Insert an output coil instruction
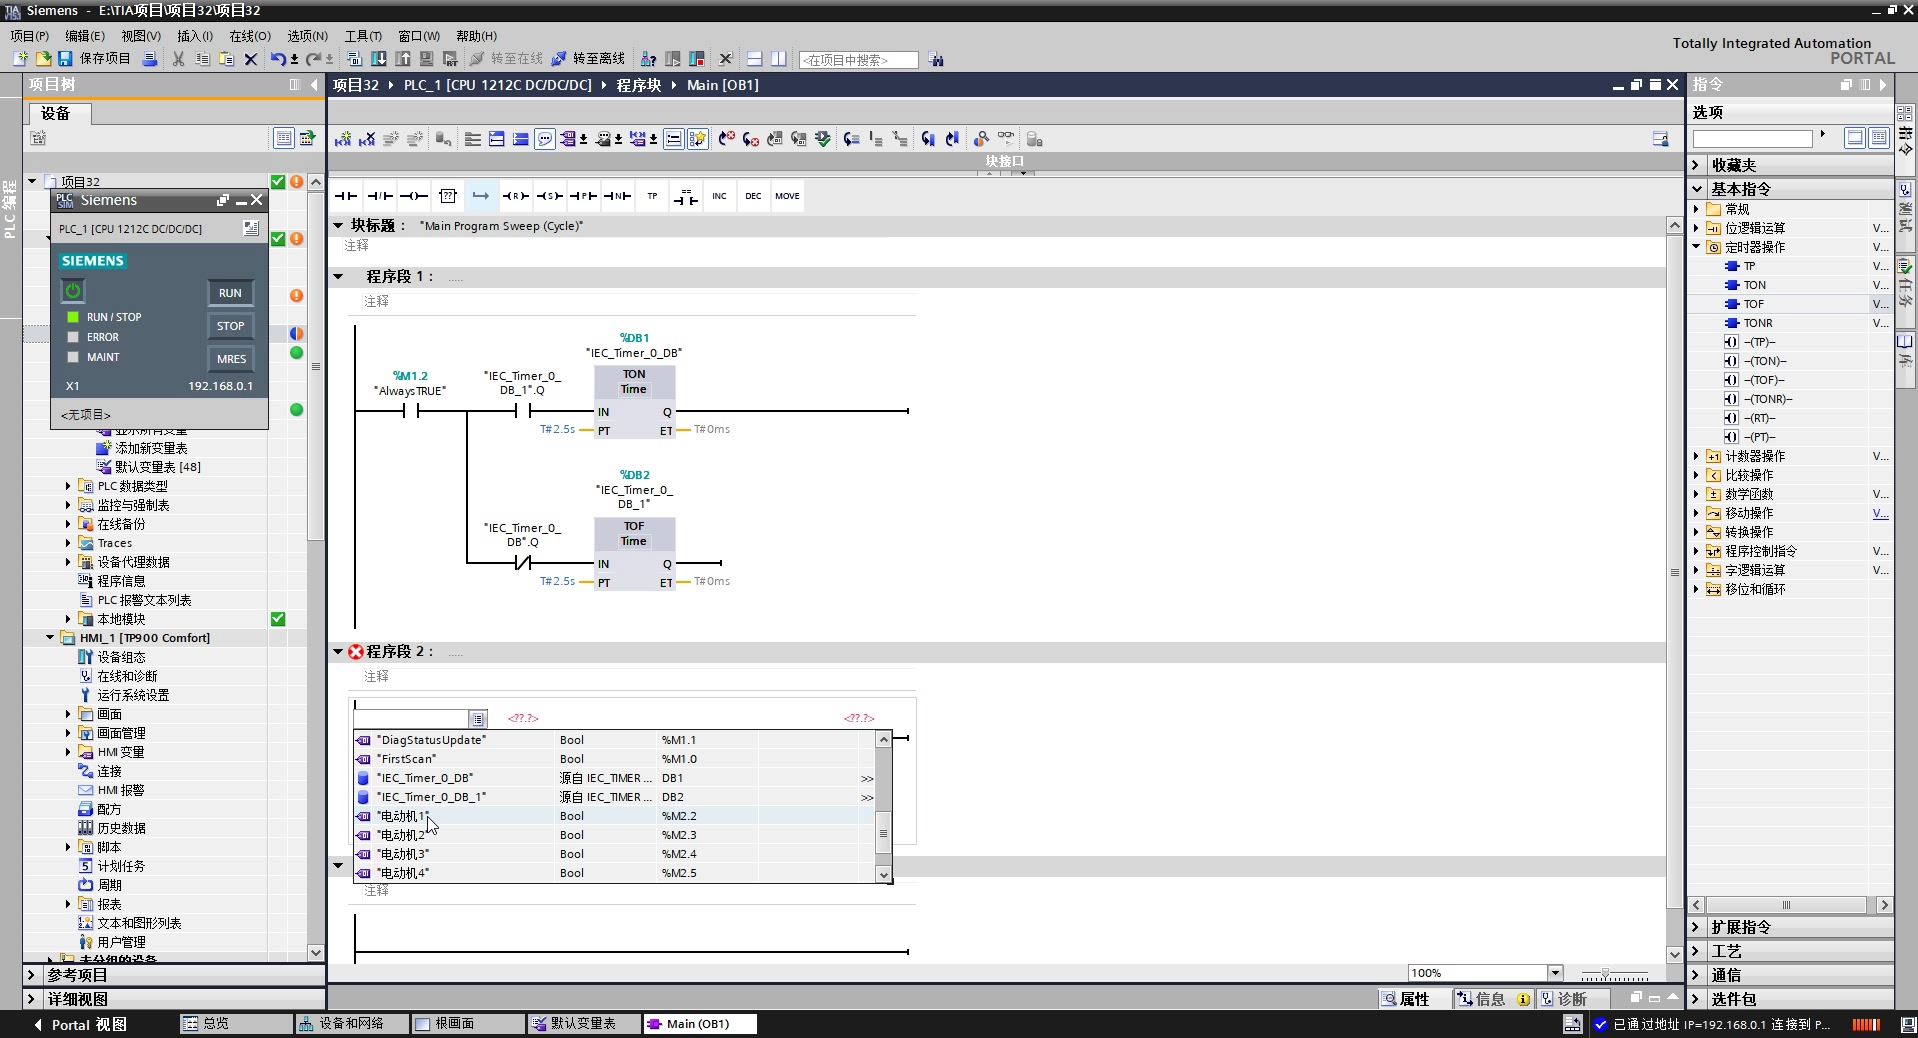Viewport: 1918px width, 1038px height. pyautogui.click(x=413, y=196)
